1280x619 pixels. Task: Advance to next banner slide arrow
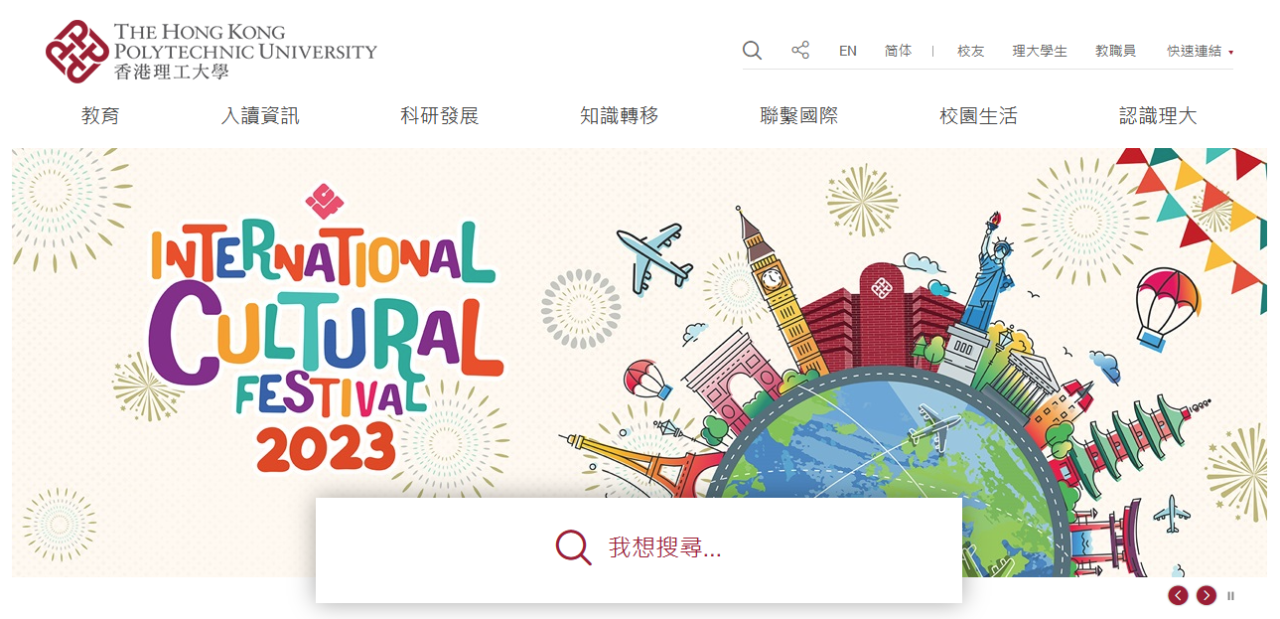click(x=1207, y=595)
